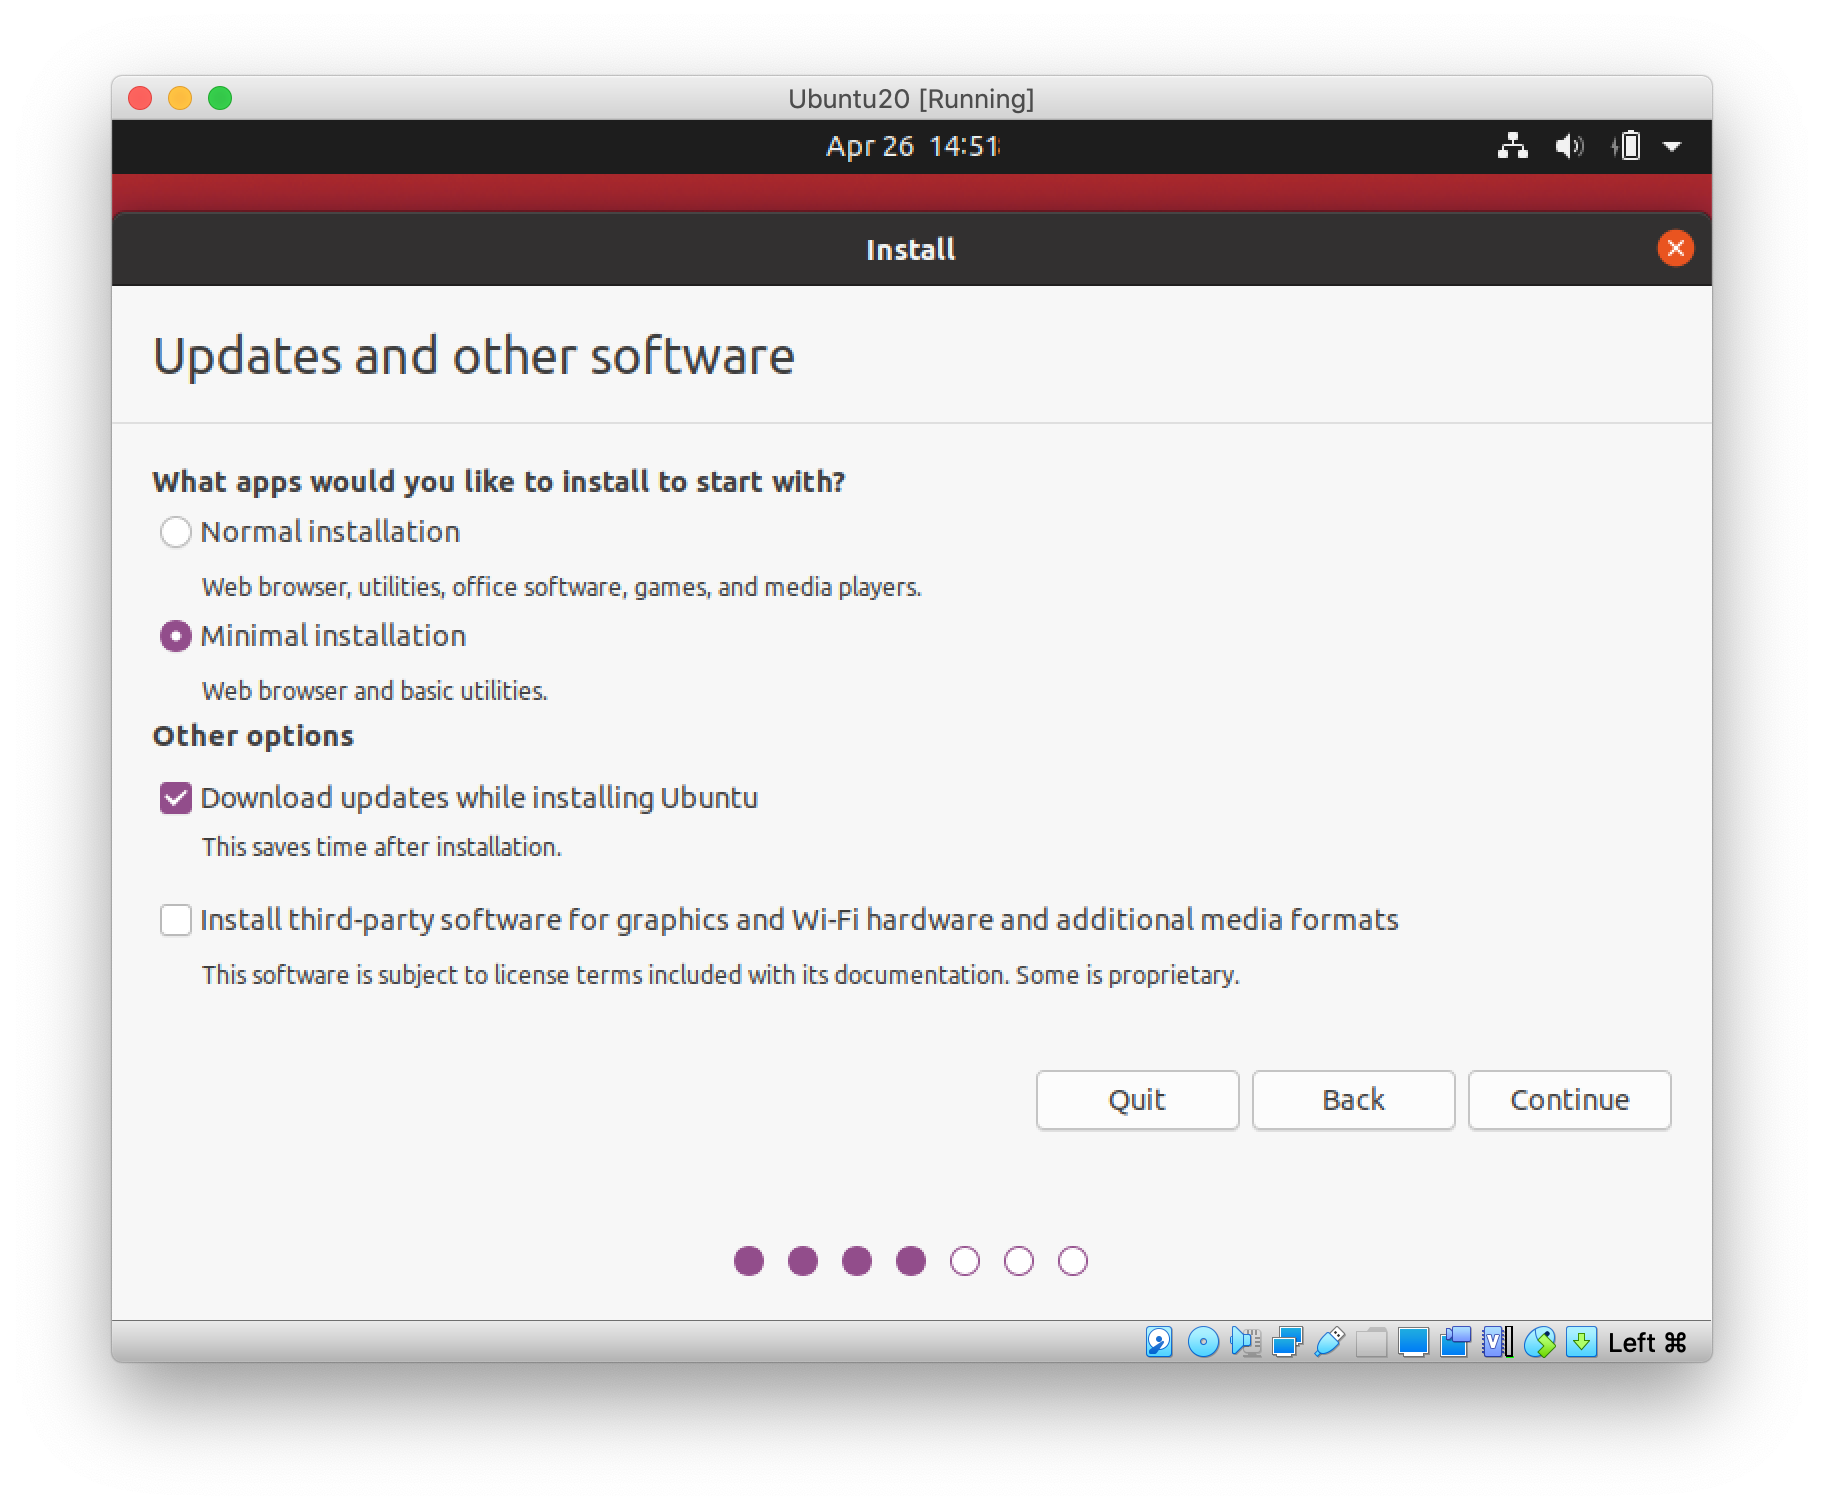
Task: Click the mouse integration icon near Left ⌘
Action: tap(1540, 1342)
